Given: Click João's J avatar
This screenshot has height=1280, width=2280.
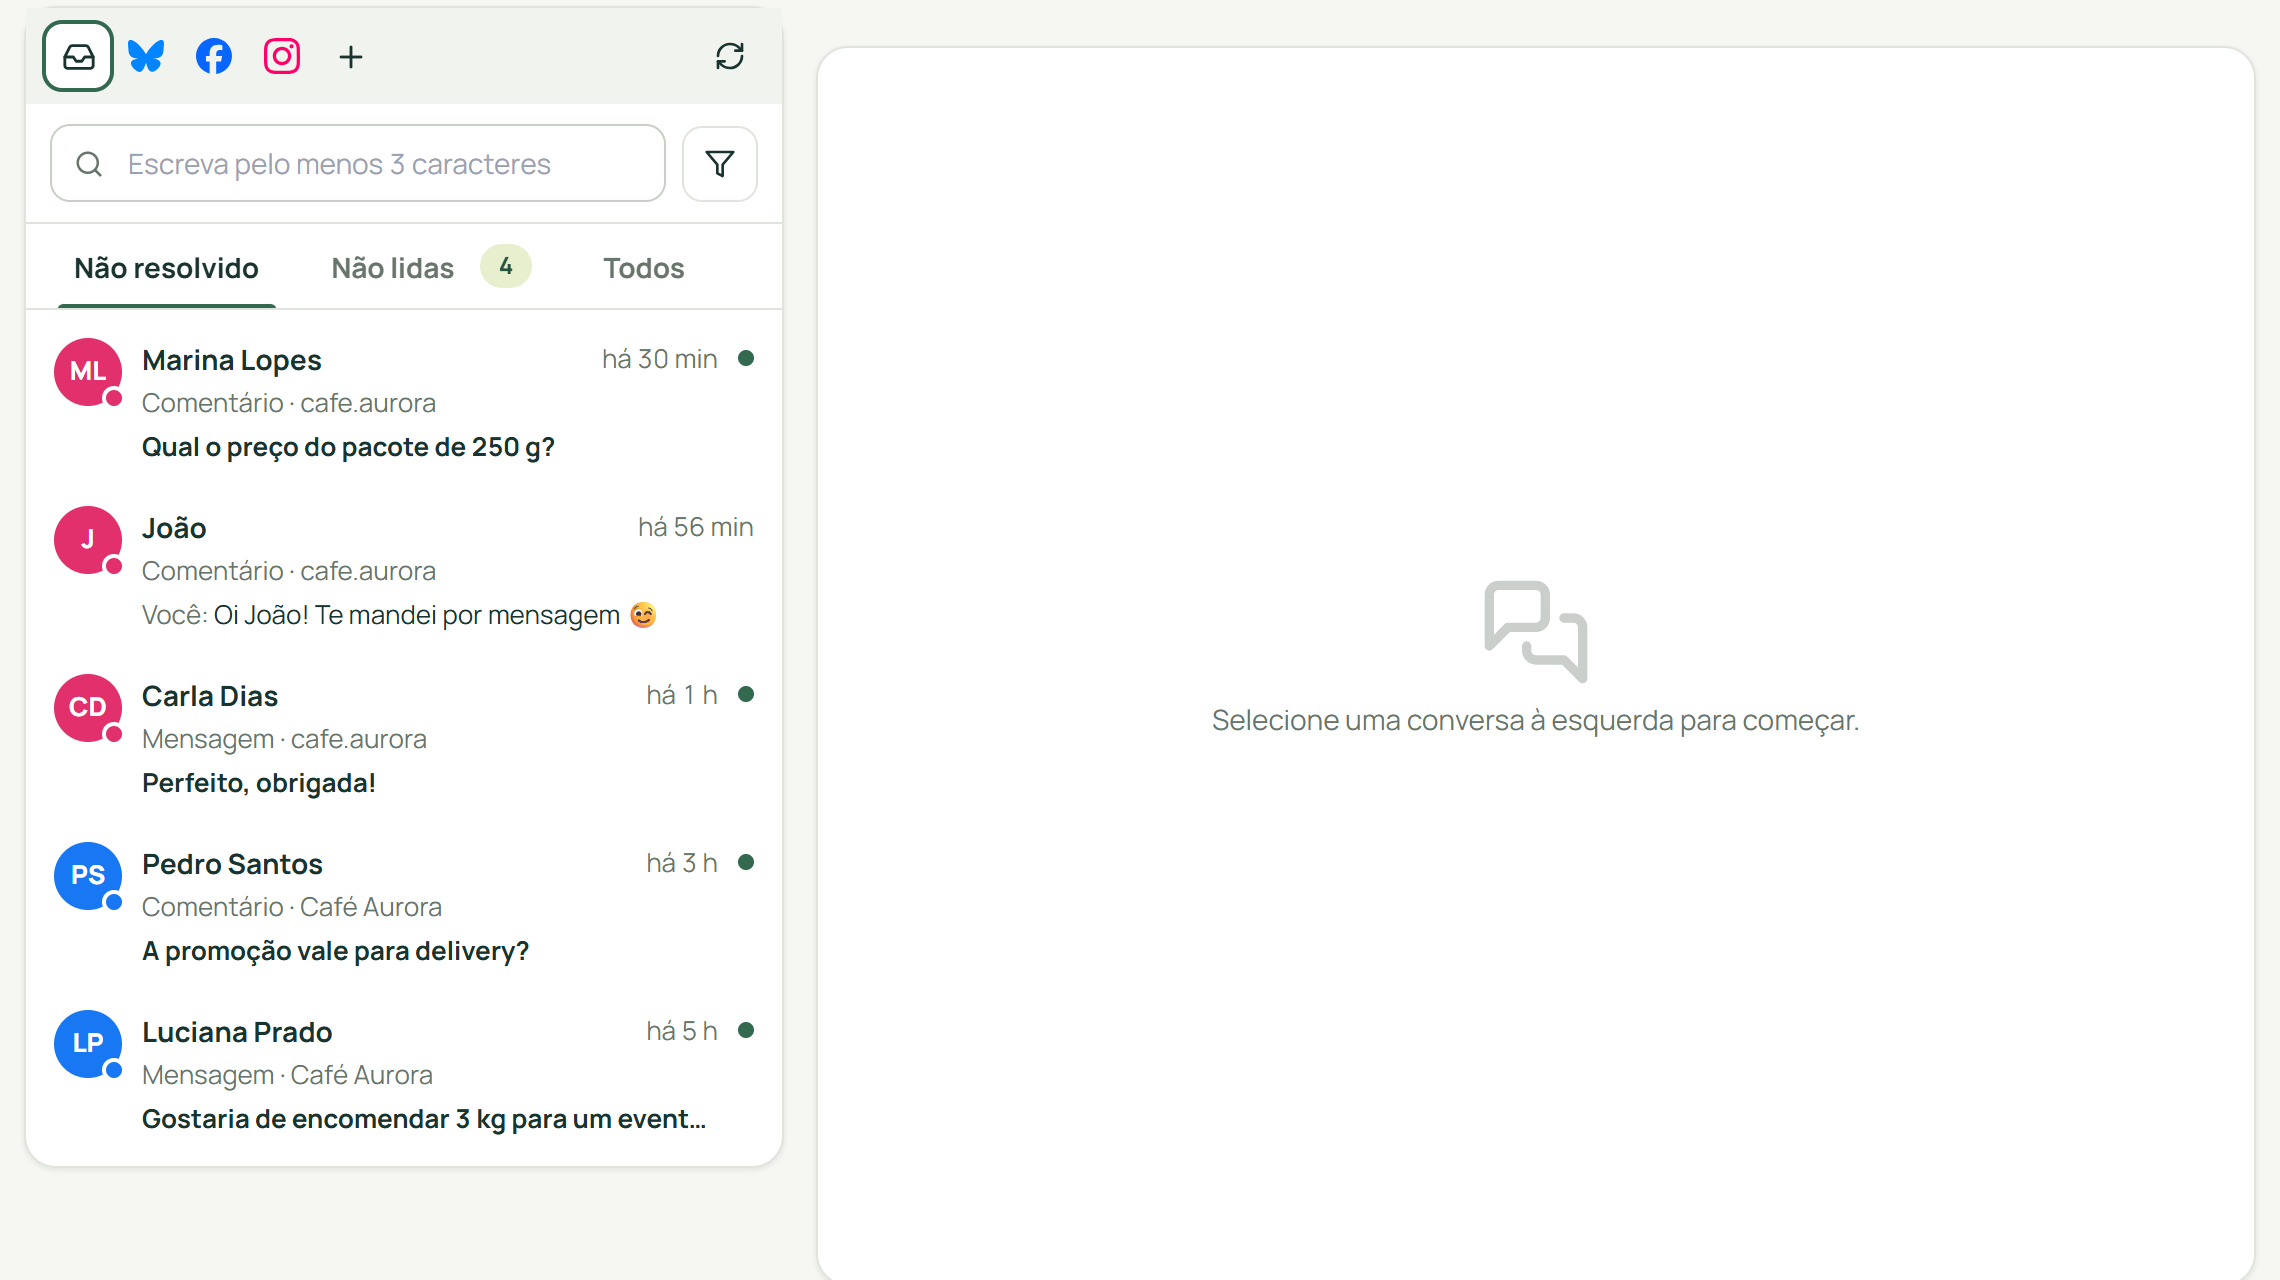Looking at the screenshot, I should click(x=88, y=540).
